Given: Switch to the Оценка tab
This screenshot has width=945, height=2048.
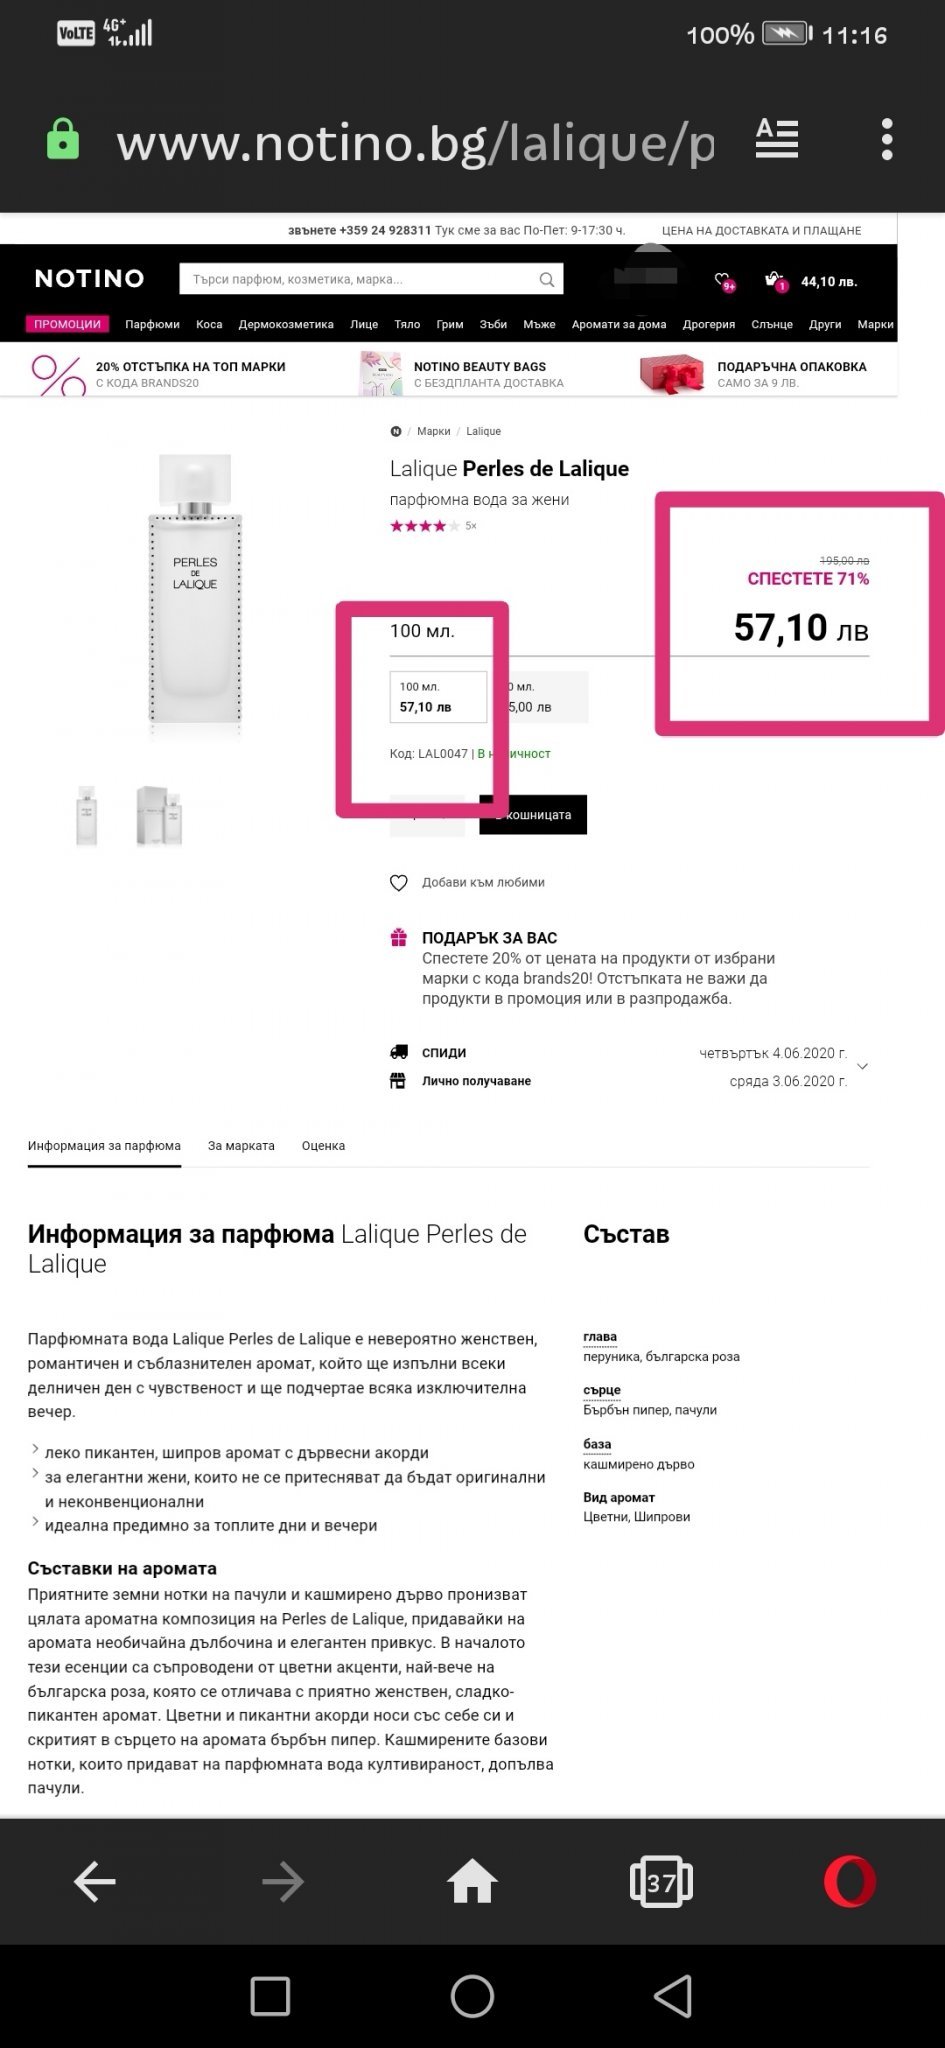Looking at the screenshot, I should click(x=323, y=1146).
